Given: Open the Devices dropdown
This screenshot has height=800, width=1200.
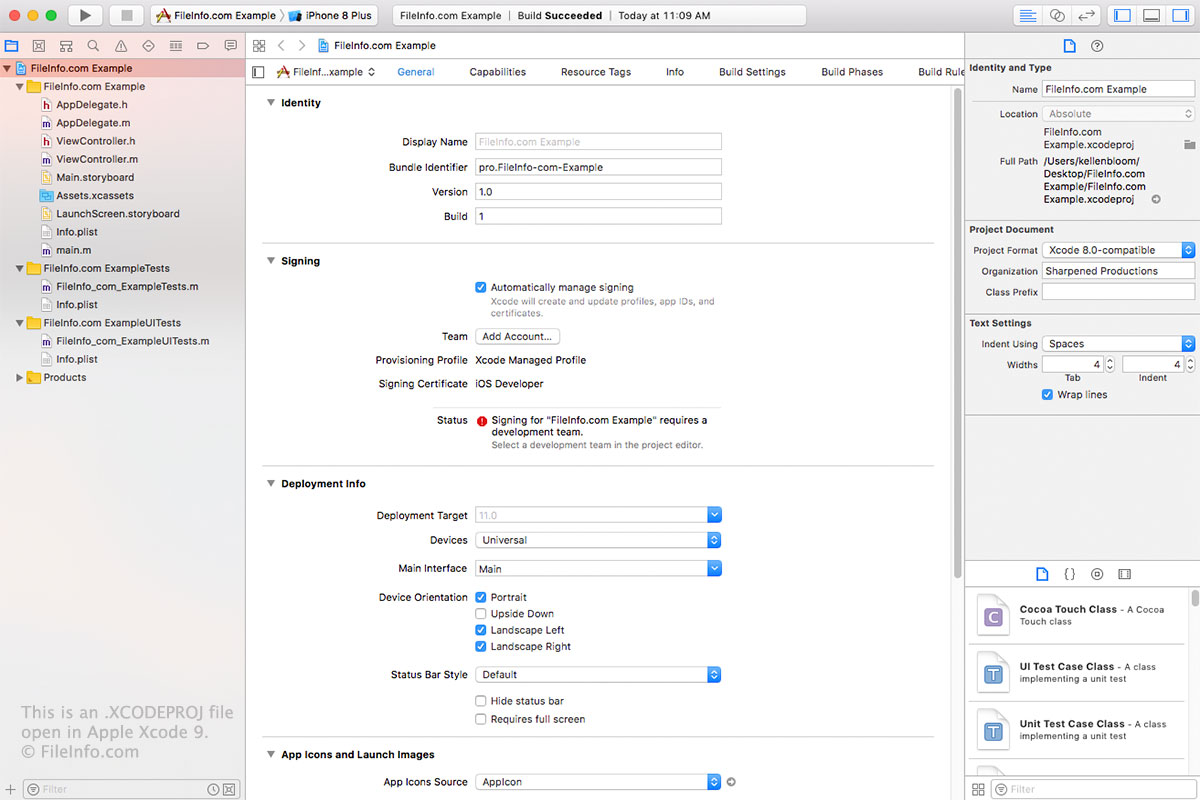Looking at the screenshot, I should click(x=598, y=540).
